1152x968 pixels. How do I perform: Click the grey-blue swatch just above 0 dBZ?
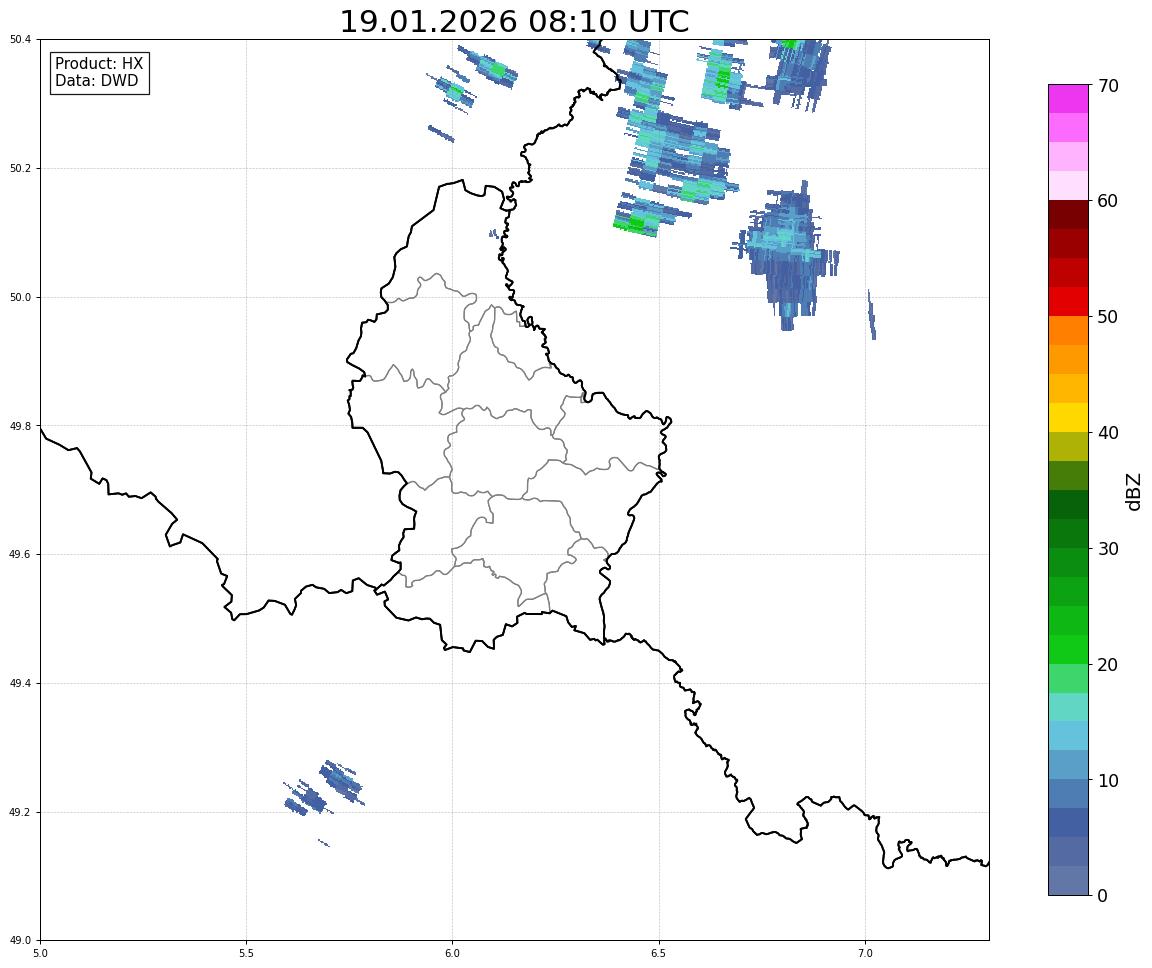[1068, 881]
